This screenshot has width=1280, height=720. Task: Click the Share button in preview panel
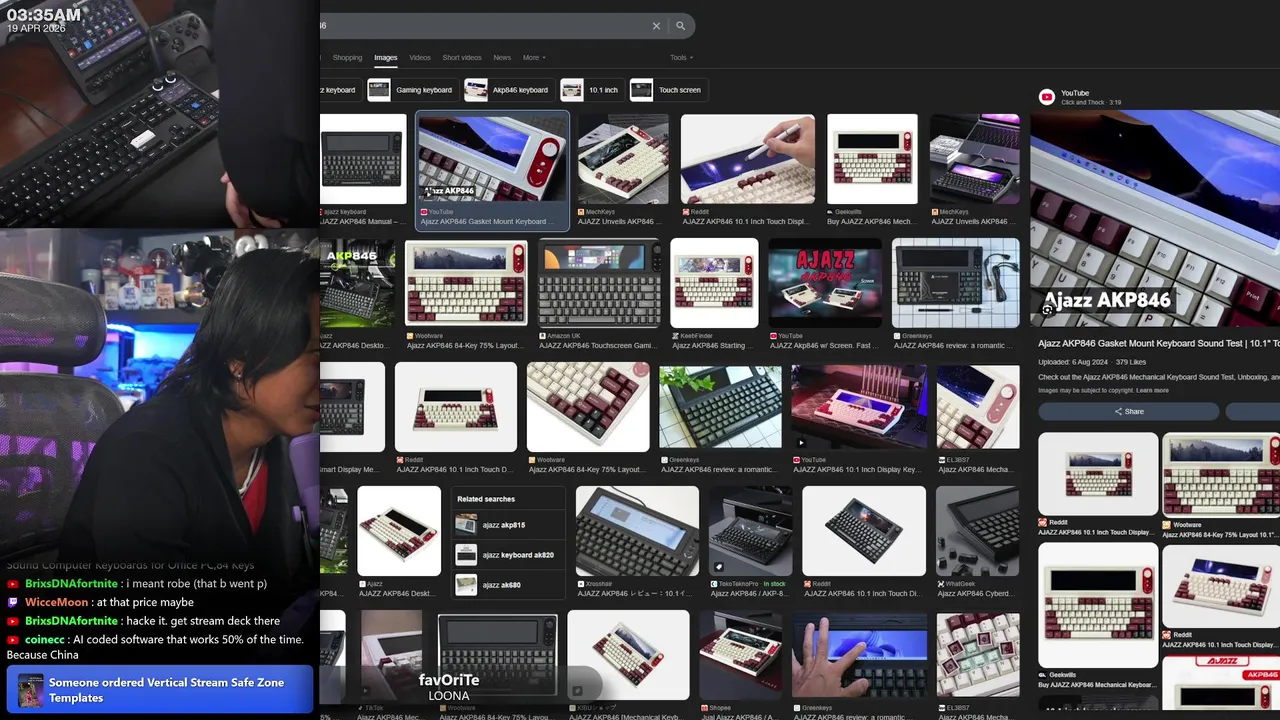click(x=1129, y=411)
